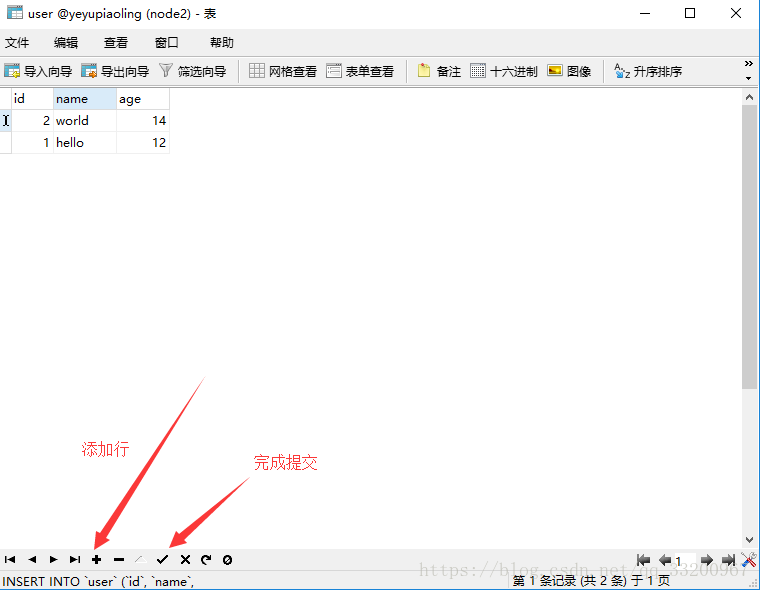Image resolution: width=760 pixels, height=590 pixels.
Task: Go to the next page arrow
Action: pos(707,560)
